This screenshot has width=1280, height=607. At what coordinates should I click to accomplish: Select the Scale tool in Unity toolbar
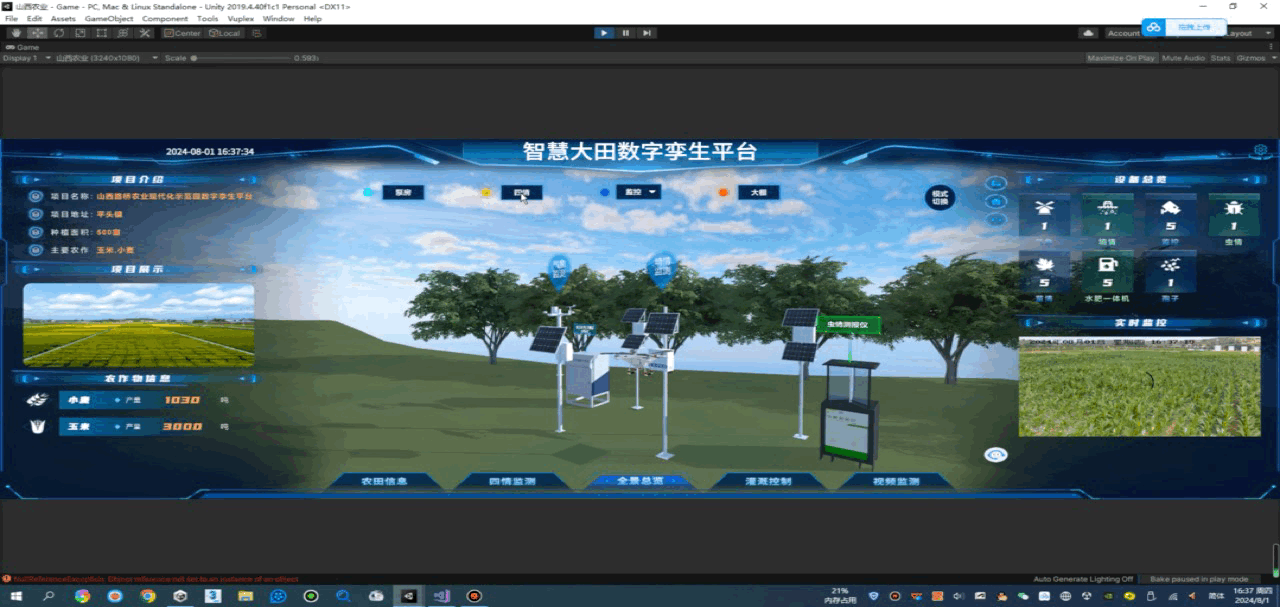80,32
